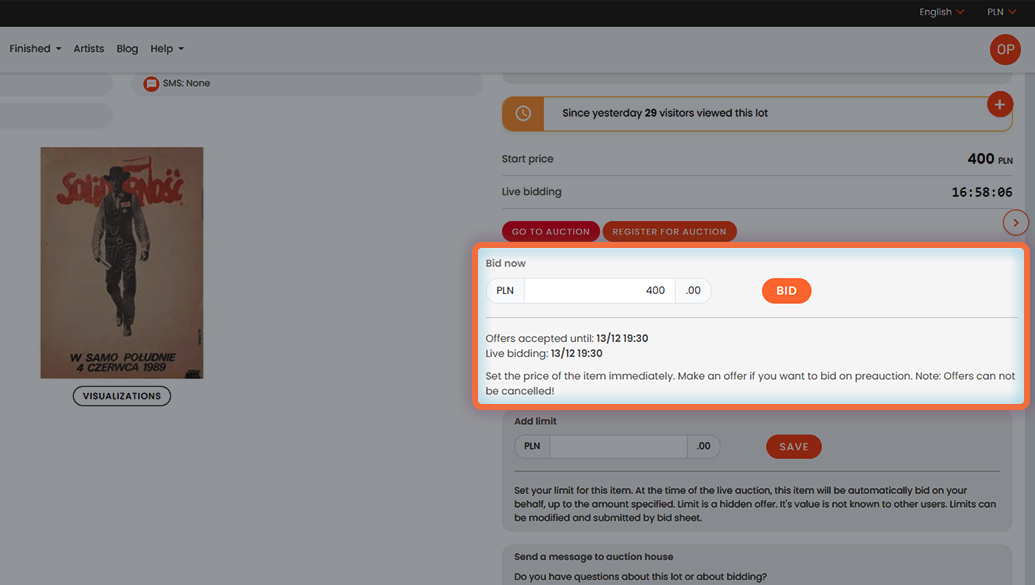Open the Blog page
The height and width of the screenshot is (585, 1035).
[x=127, y=49]
